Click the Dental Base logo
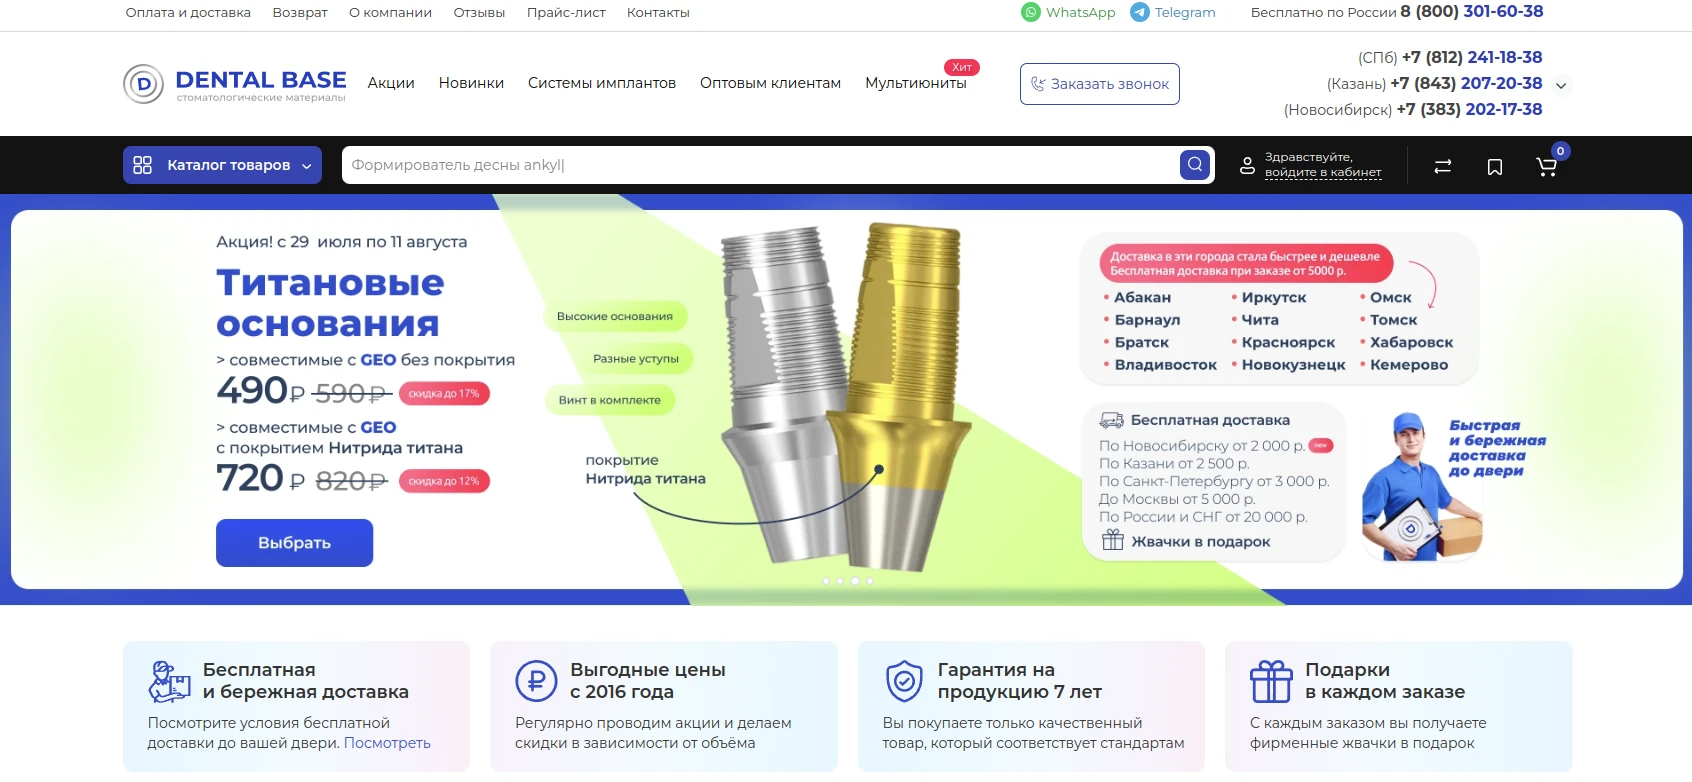 [x=235, y=84]
